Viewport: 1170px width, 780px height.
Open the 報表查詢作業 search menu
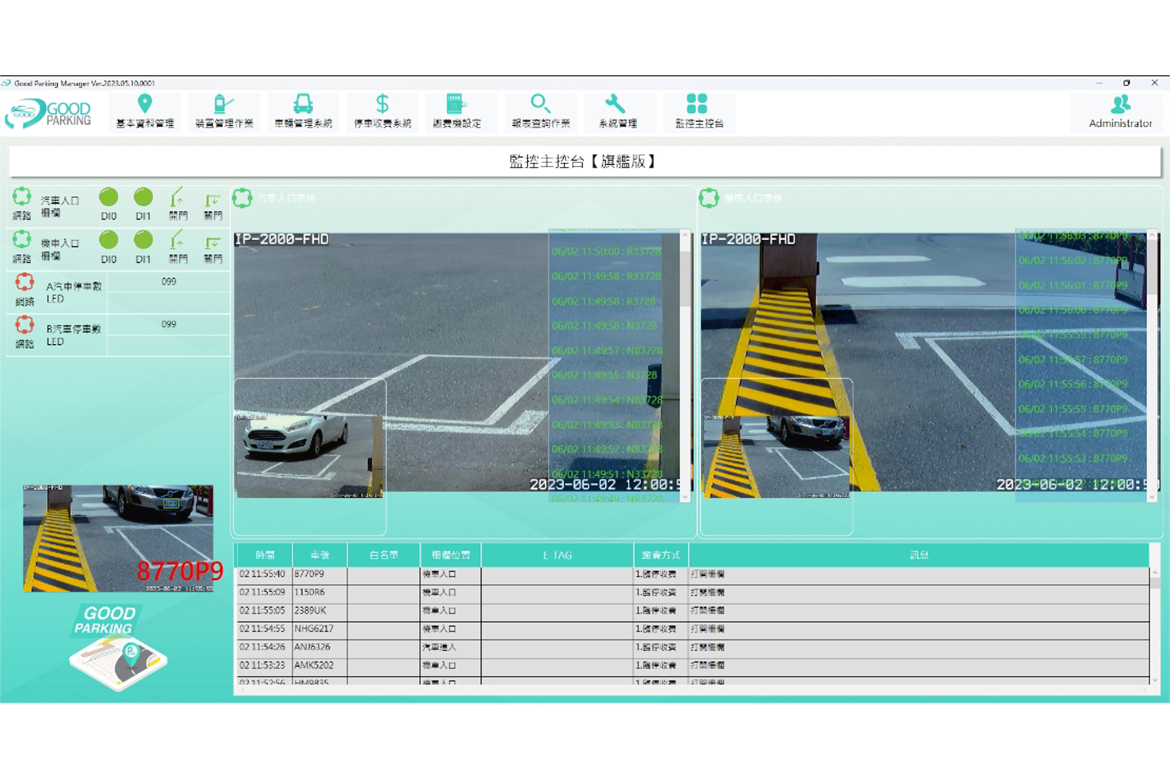pyautogui.click(x=540, y=111)
